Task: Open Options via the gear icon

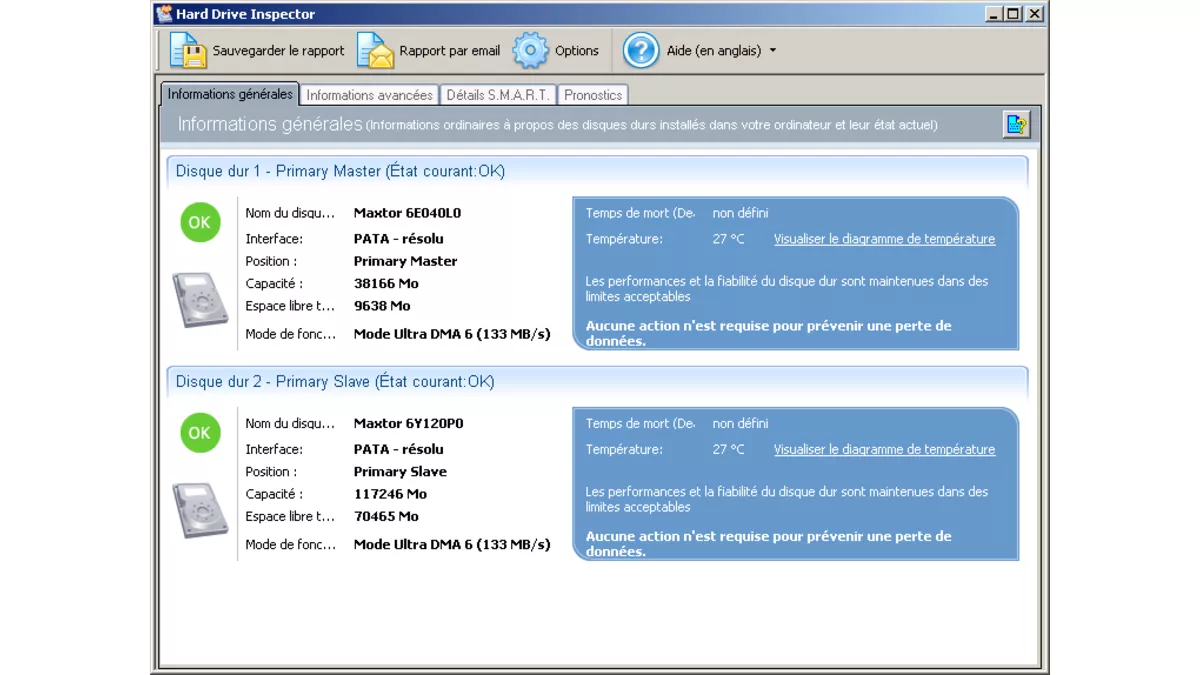Action: (528, 50)
